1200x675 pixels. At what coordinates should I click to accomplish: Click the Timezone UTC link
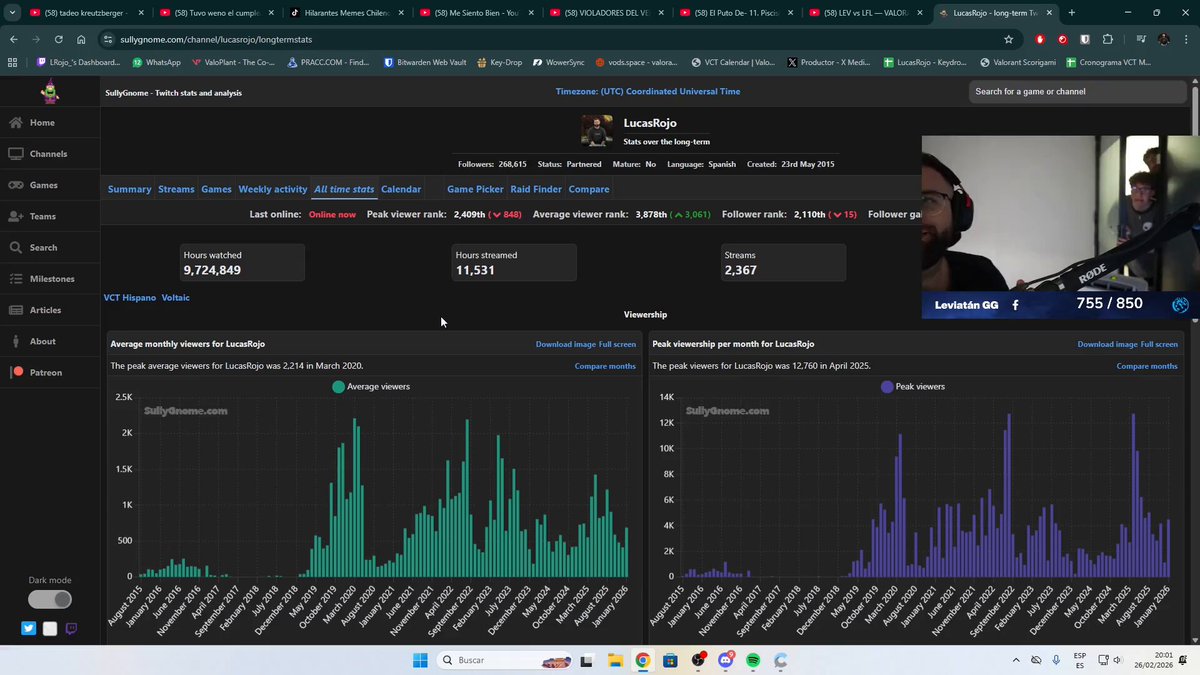648,92
